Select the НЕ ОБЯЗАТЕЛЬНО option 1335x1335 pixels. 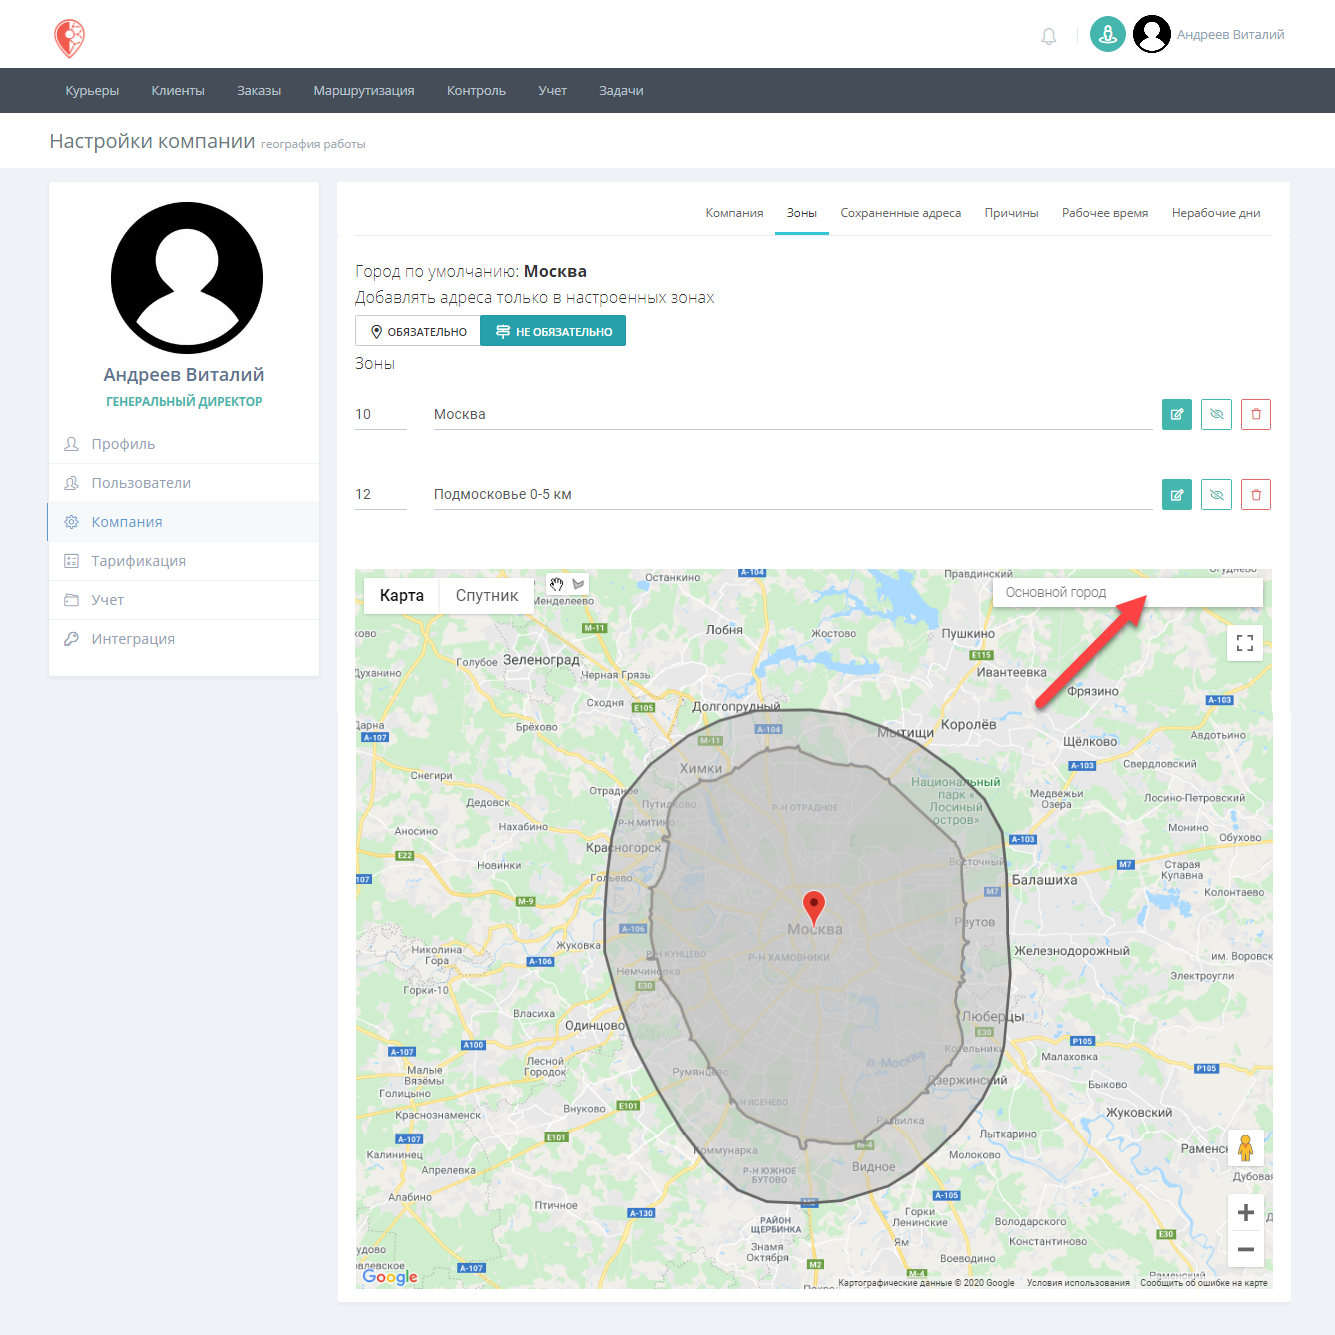tap(553, 331)
